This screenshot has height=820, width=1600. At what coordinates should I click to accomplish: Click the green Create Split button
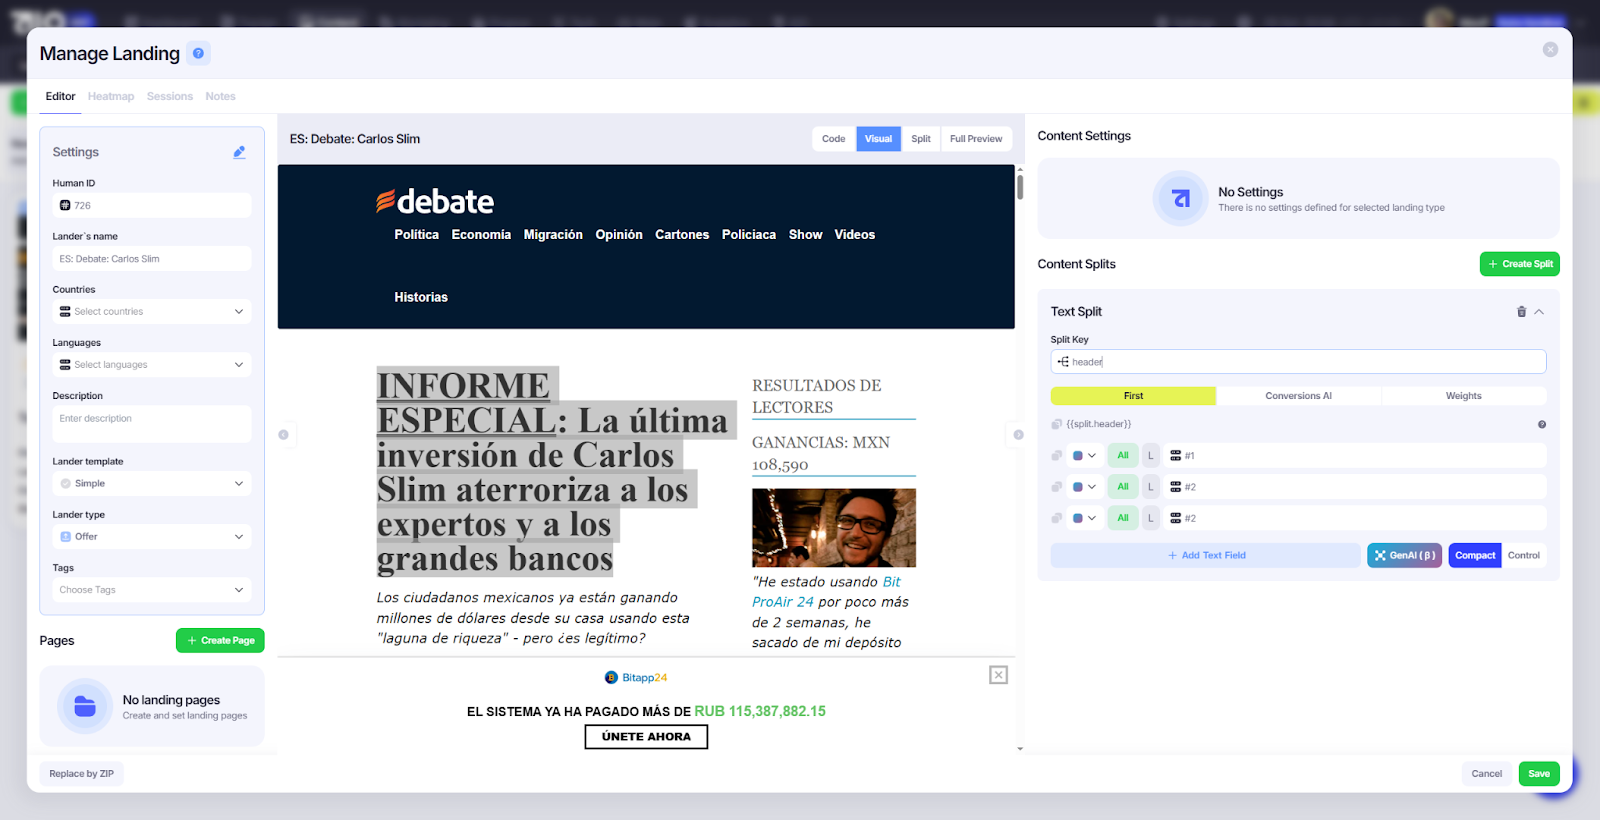(1519, 264)
